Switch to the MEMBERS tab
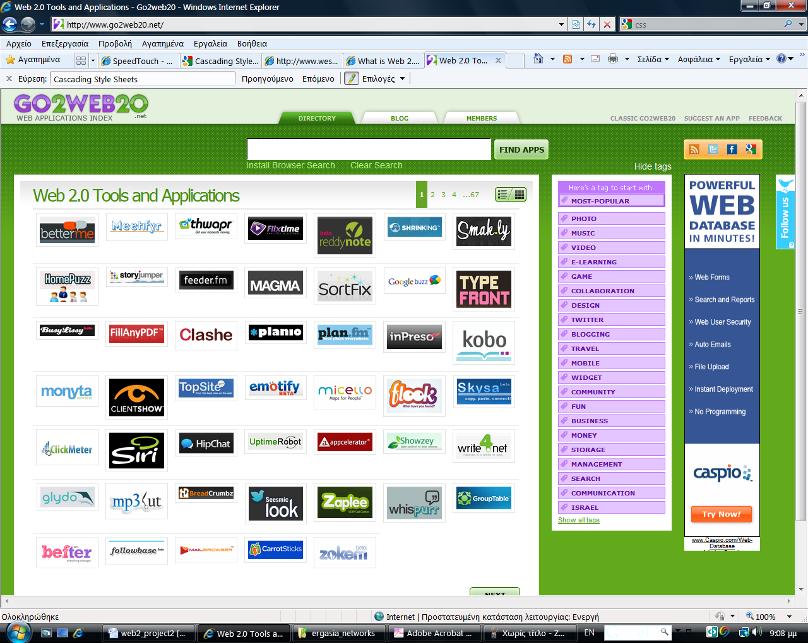Viewport: 808px width, 643px height. [482, 118]
